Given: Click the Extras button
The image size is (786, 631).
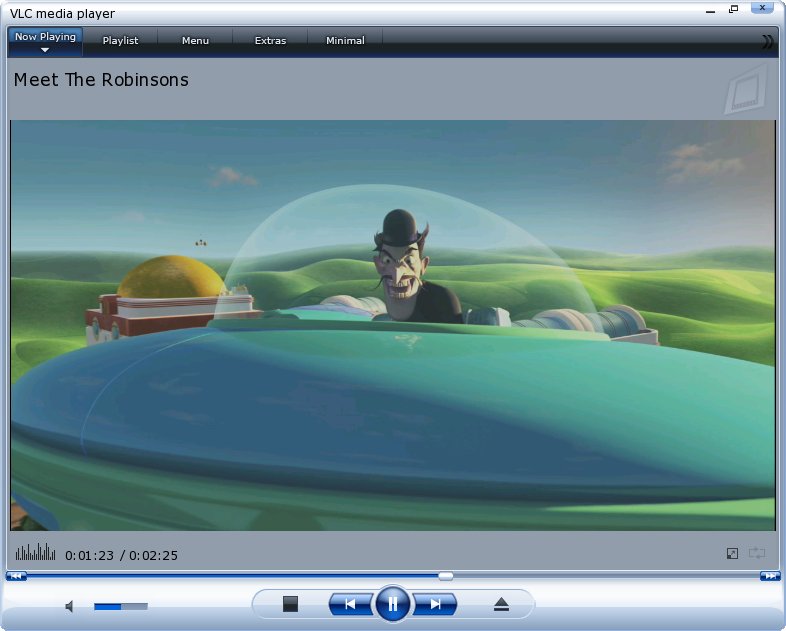Looking at the screenshot, I should point(270,41).
